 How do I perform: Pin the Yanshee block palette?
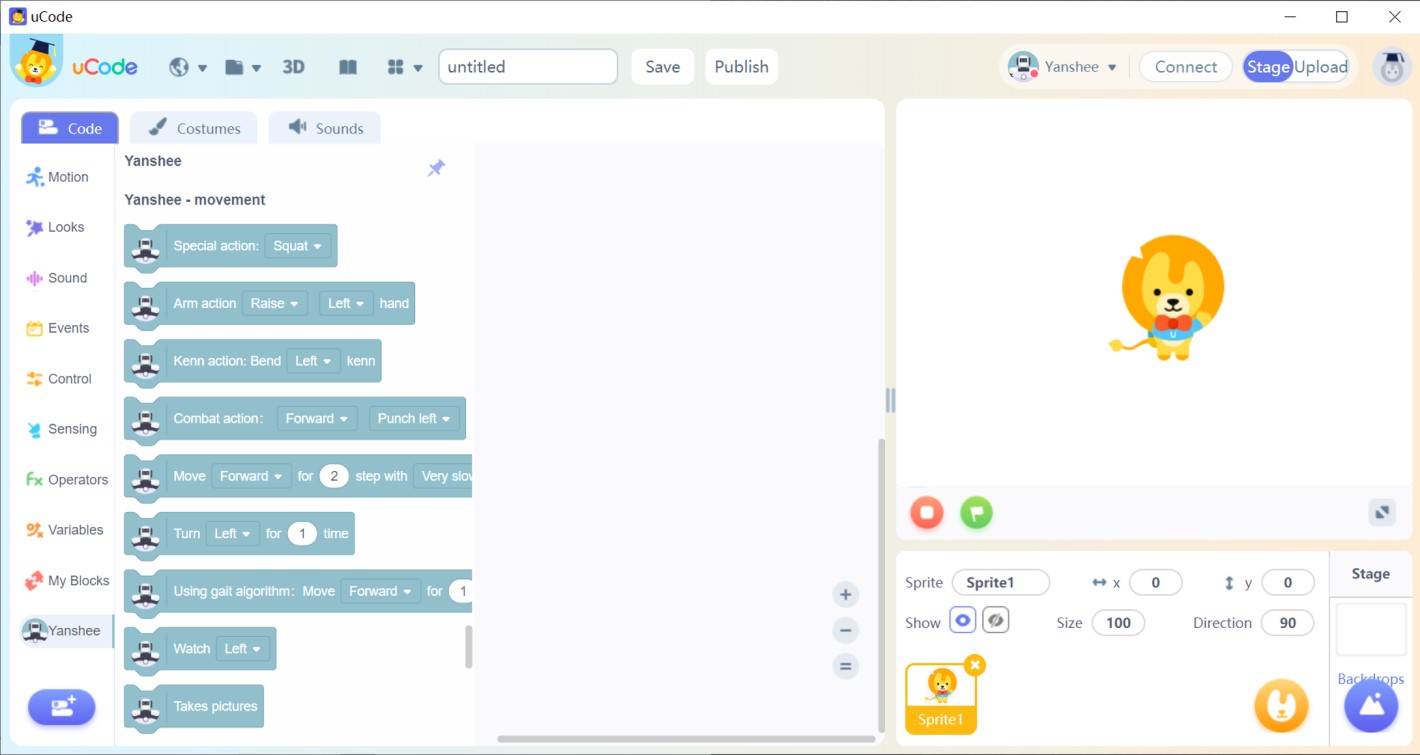pyautogui.click(x=436, y=168)
